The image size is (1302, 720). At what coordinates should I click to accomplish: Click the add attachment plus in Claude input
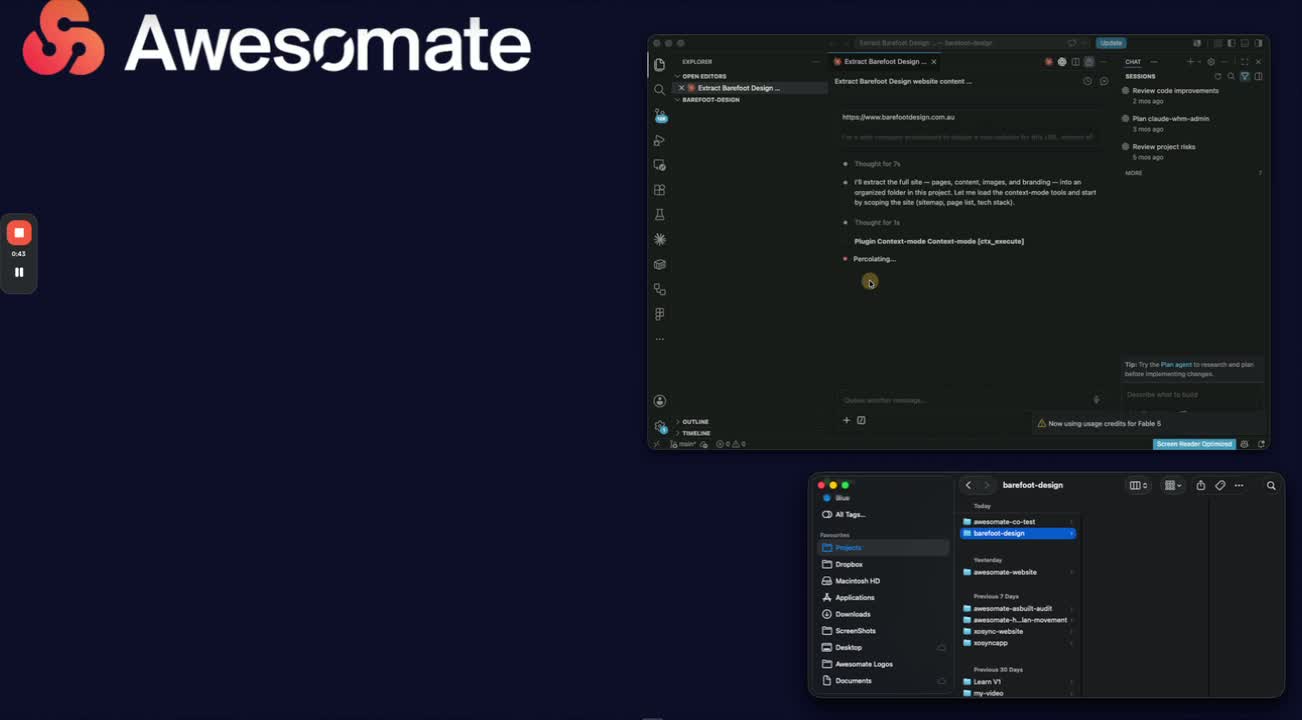coord(846,420)
